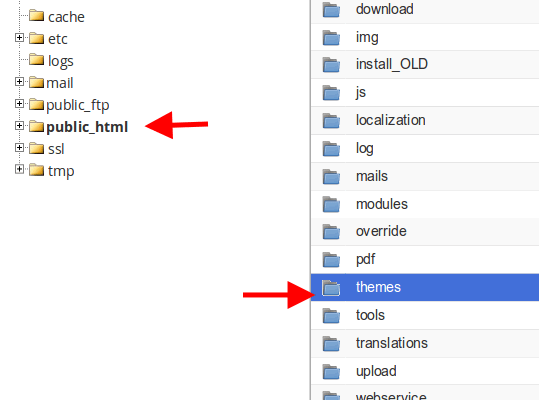The height and width of the screenshot is (400, 539).
Task: Expand the mail folder in tree
Action: (20, 81)
